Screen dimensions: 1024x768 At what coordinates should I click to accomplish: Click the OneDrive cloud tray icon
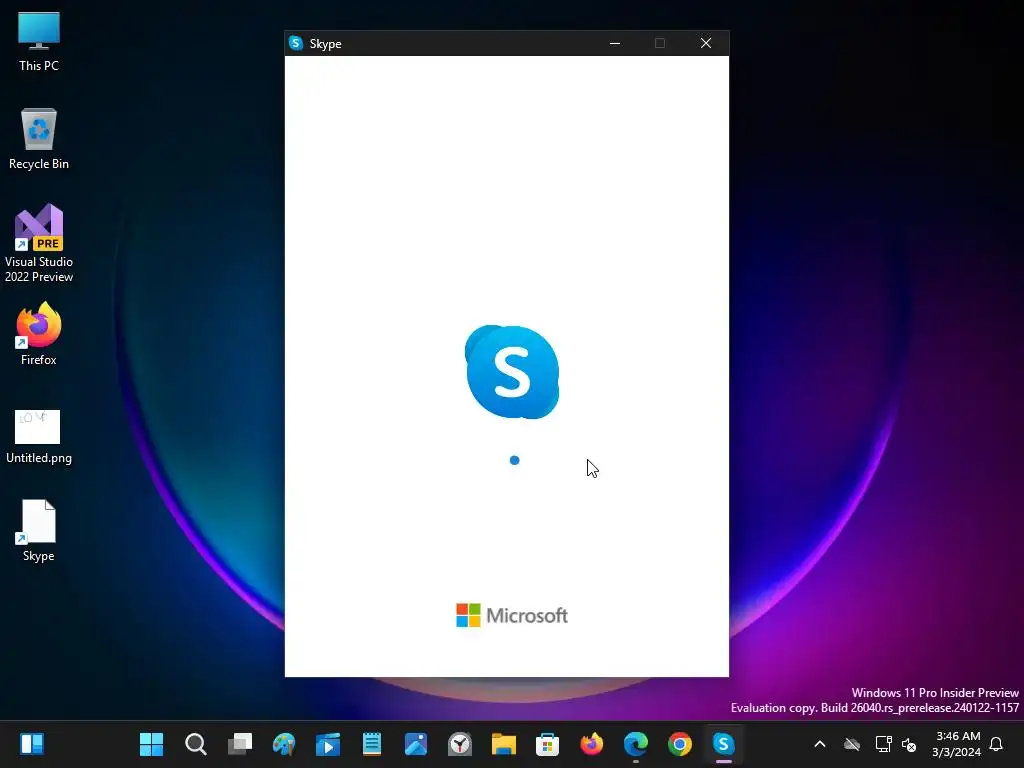point(852,744)
